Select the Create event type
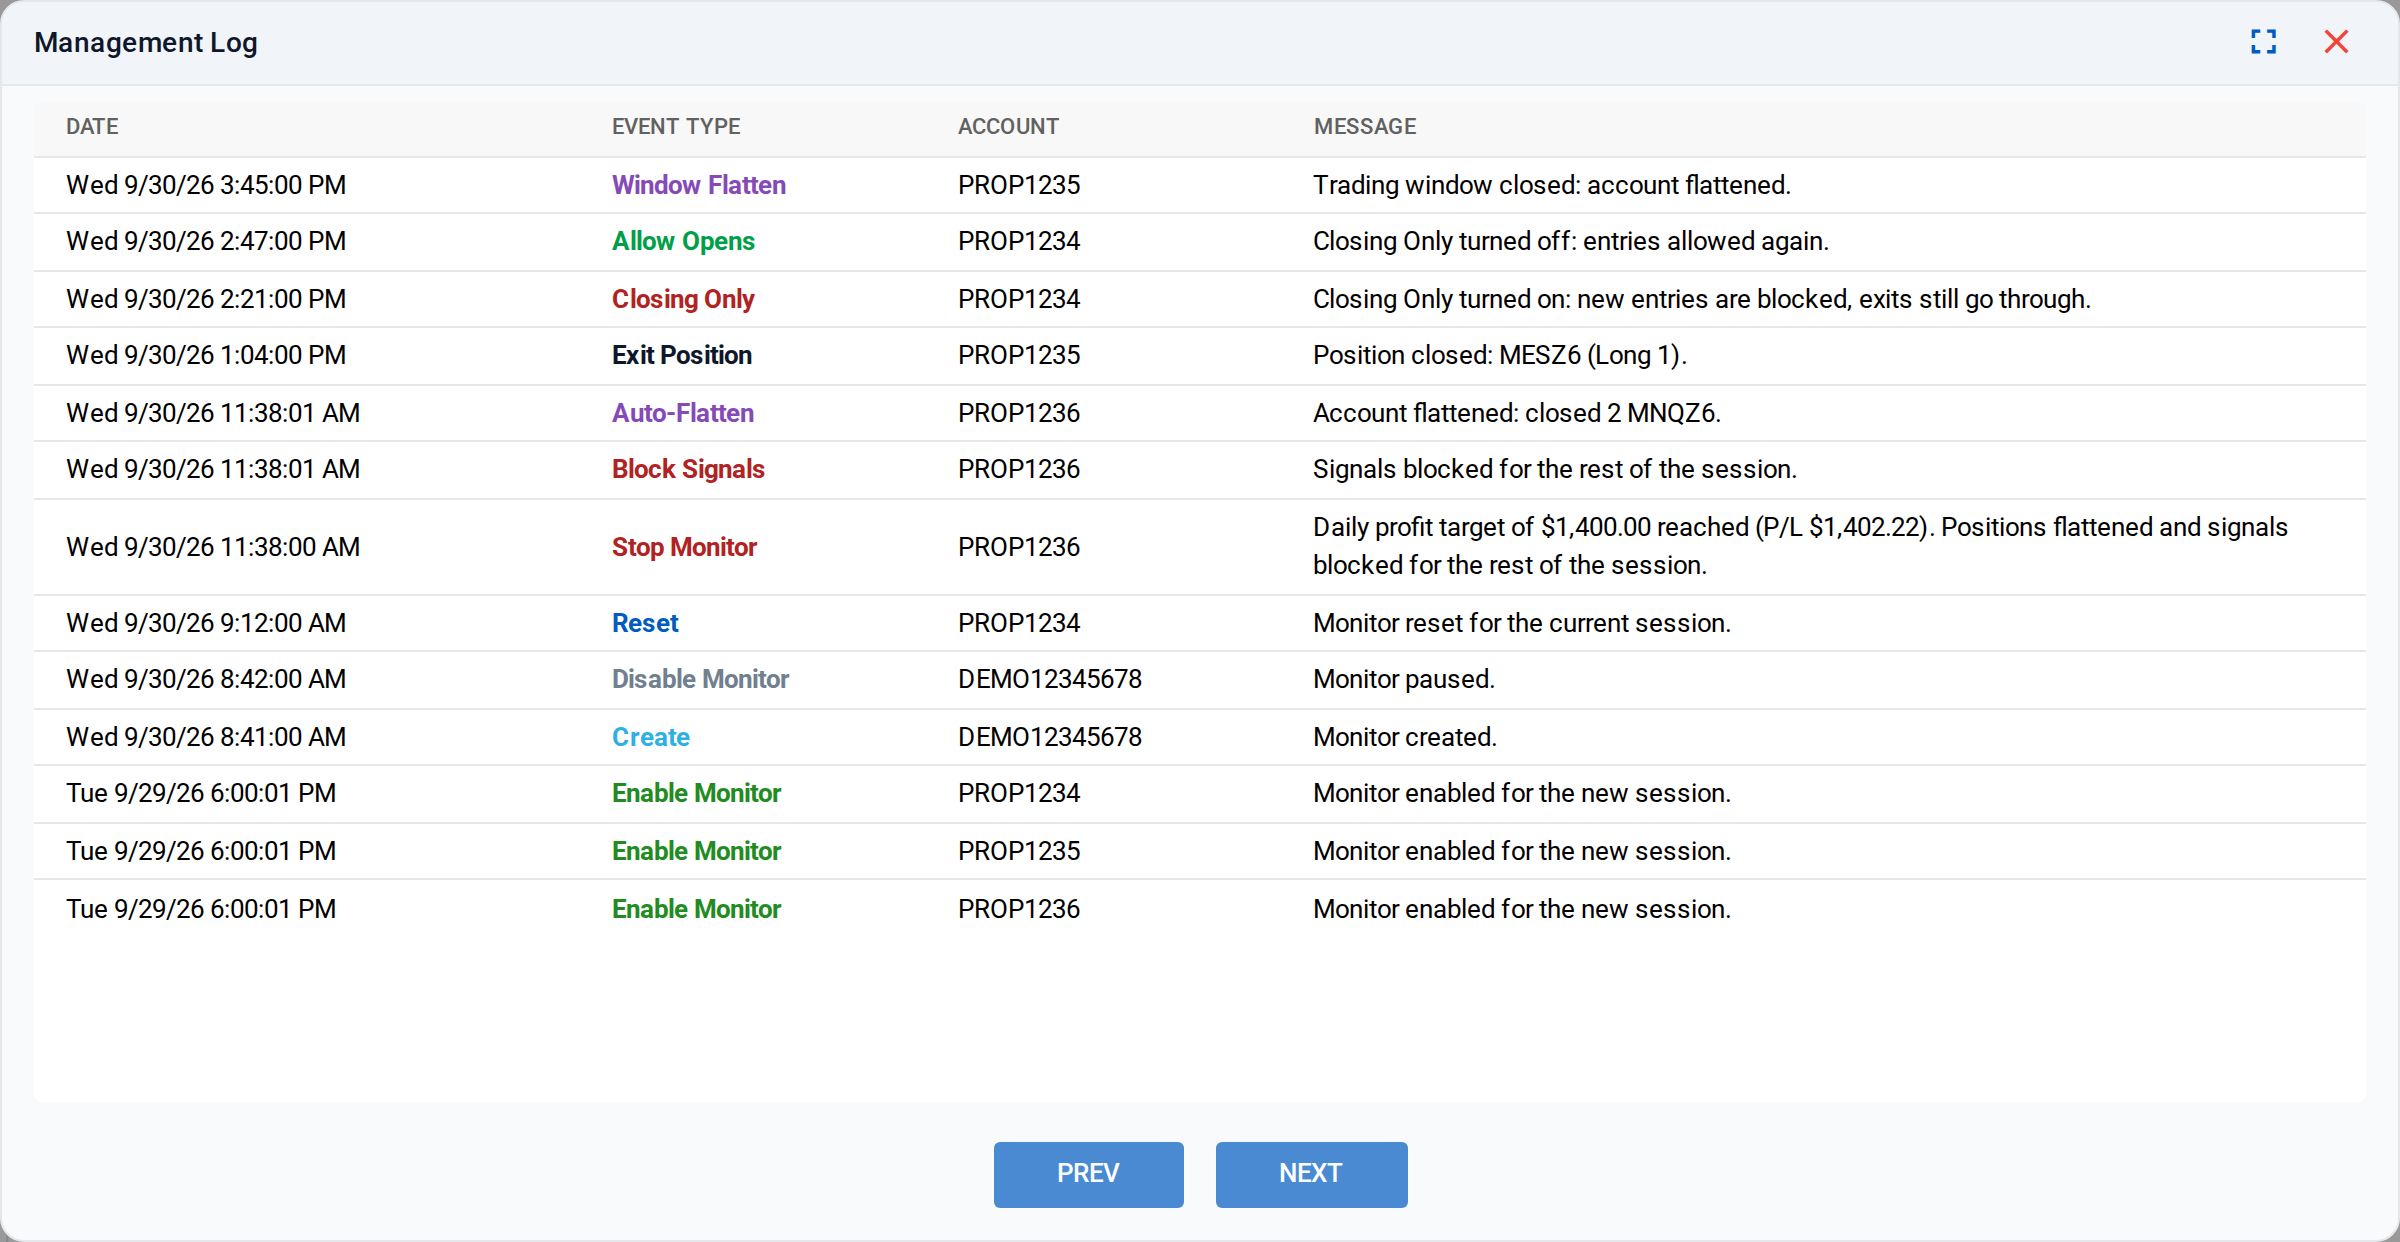Viewport: 2400px width, 1242px height. pyautogui.click(x=651, y=737)
